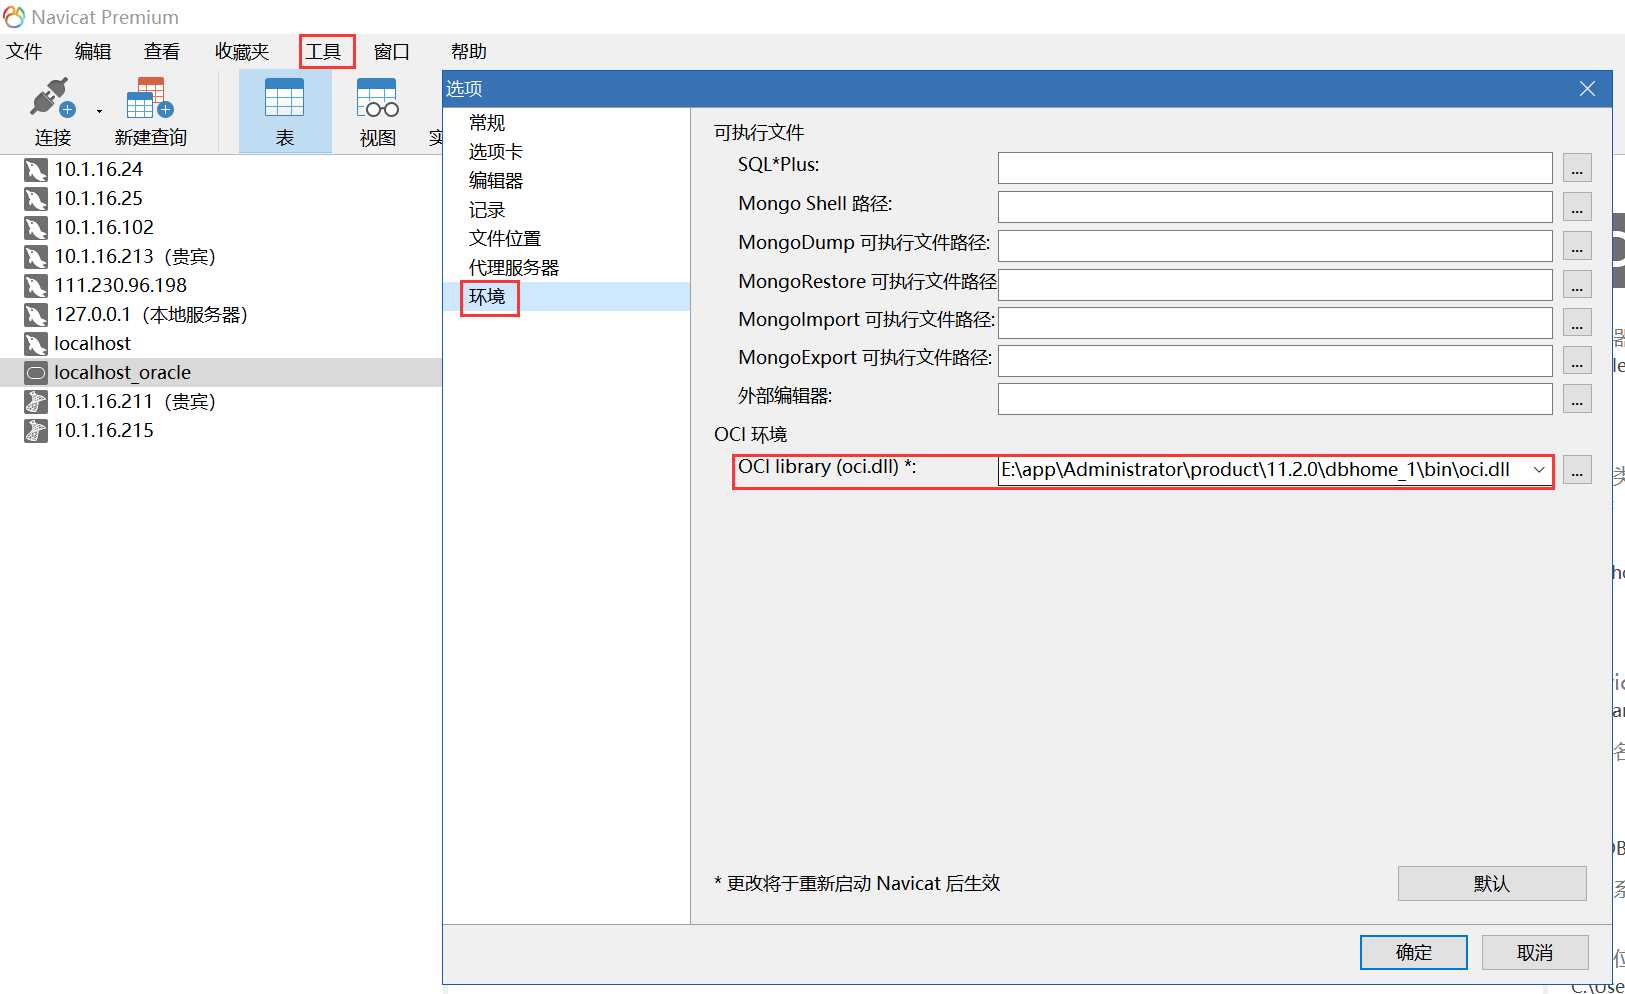This screenshot has width=1625, height=994.
Task: Click the MySQL icon beside 10.1.16.102
Action: (36, 228)
